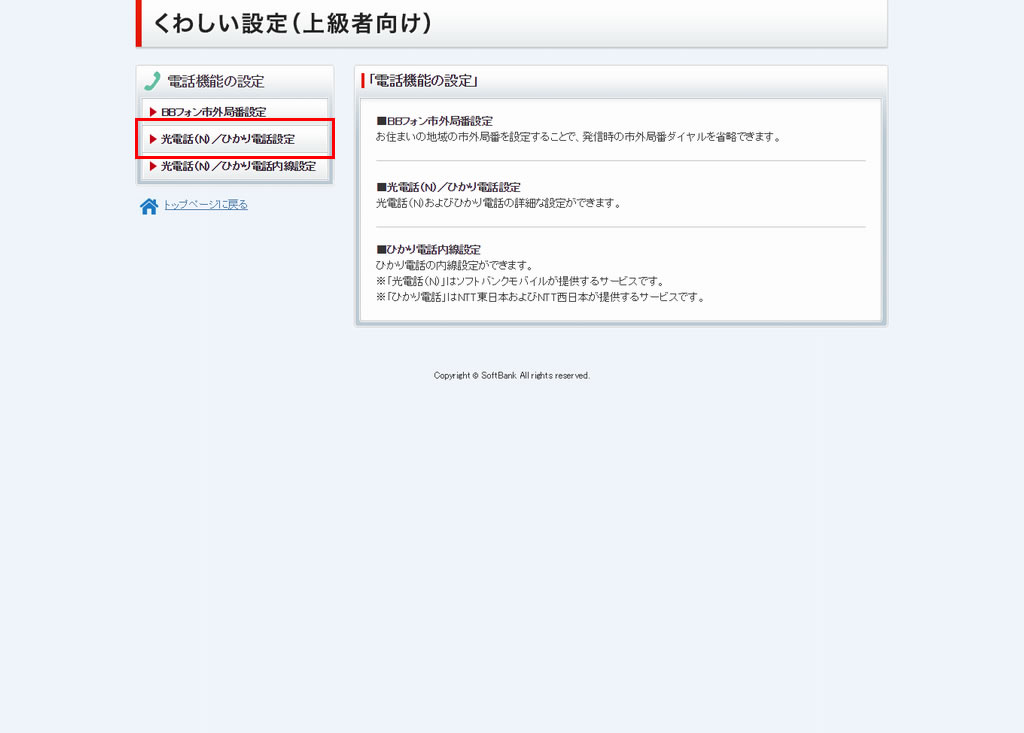The width and height of the screenshot is (1024, 733).
Task: Click the blue home icon
Action: 149,206
